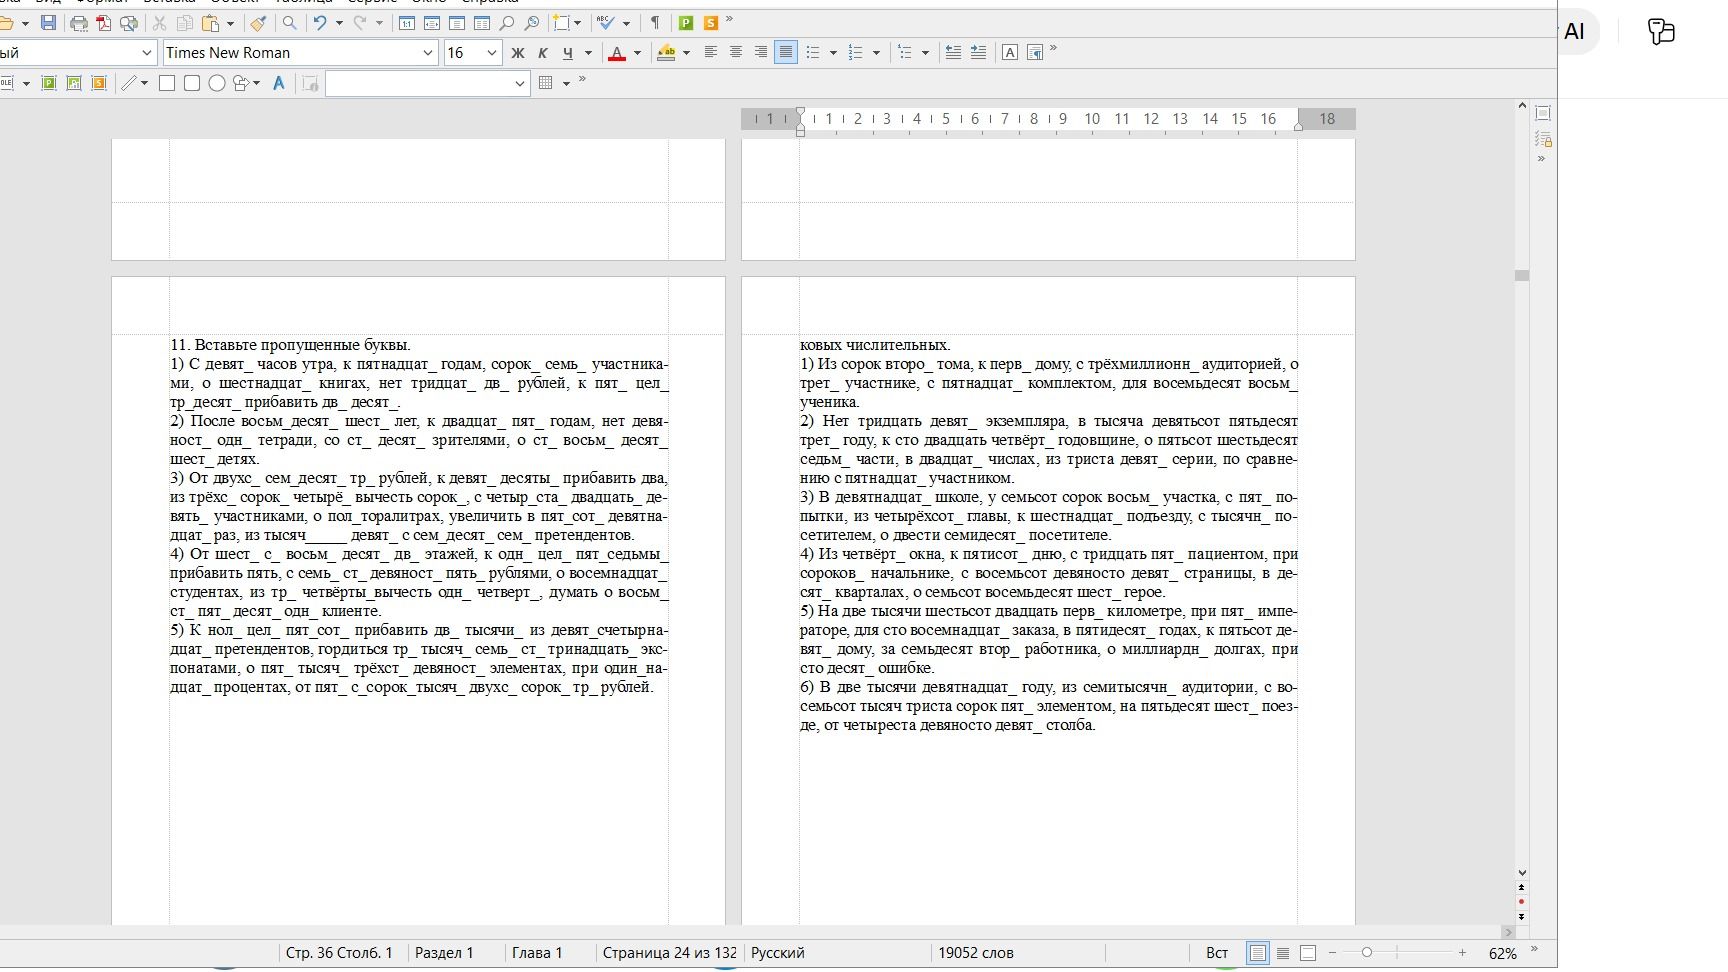Open the undo history dropdown arrow

pos(339,22)
